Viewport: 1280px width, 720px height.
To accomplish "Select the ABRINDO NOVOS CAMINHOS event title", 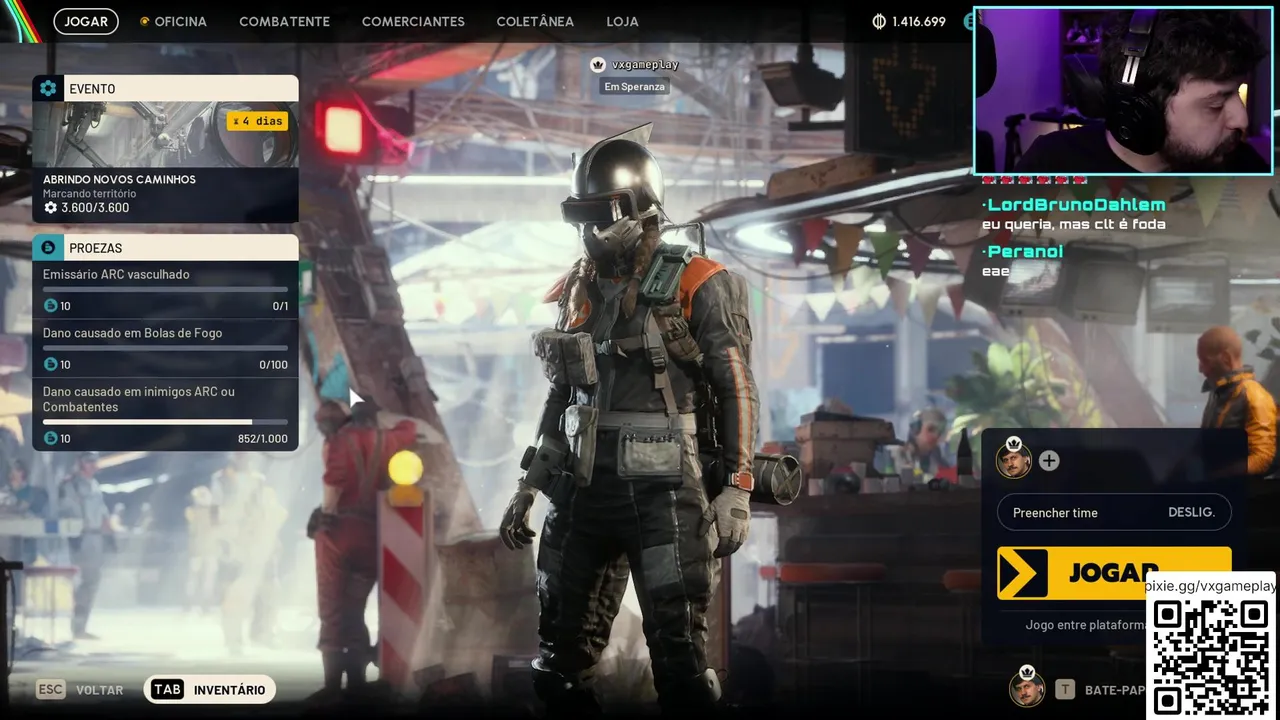I will click(x=119, y=179).
